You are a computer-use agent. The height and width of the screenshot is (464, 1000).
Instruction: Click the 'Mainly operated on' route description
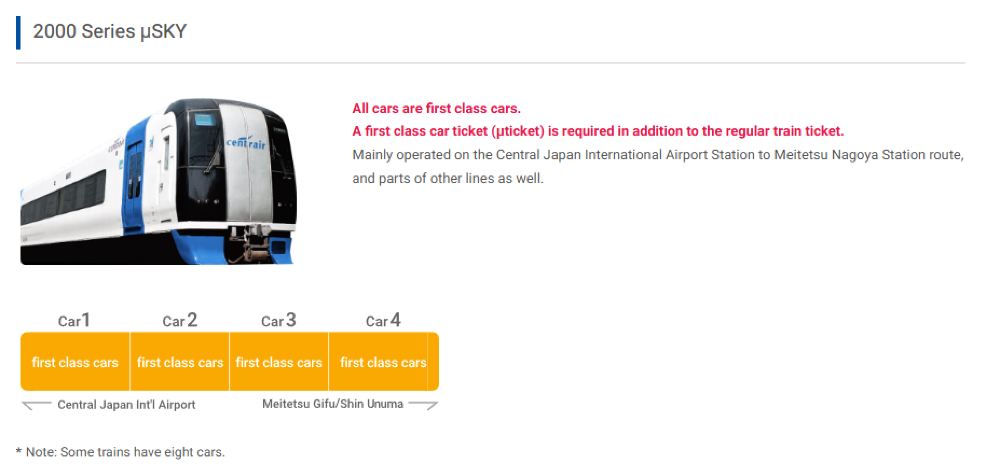tap(657, 167)
